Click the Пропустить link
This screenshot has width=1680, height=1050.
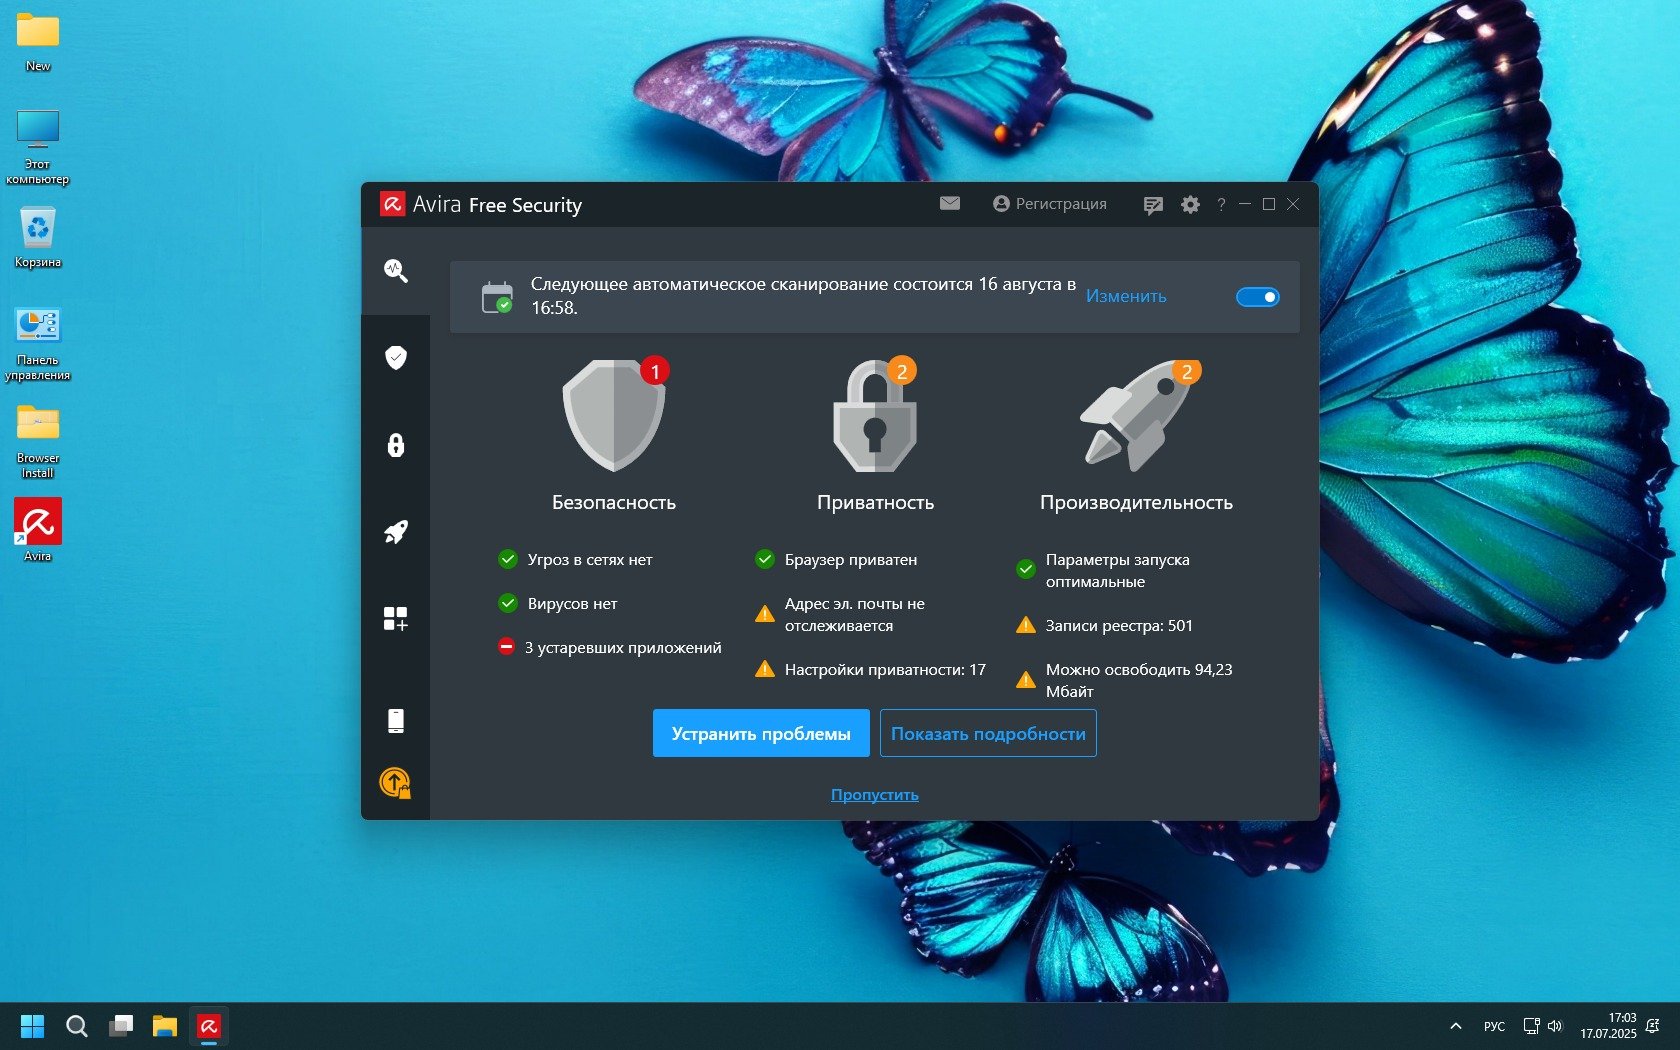[875, 794]
